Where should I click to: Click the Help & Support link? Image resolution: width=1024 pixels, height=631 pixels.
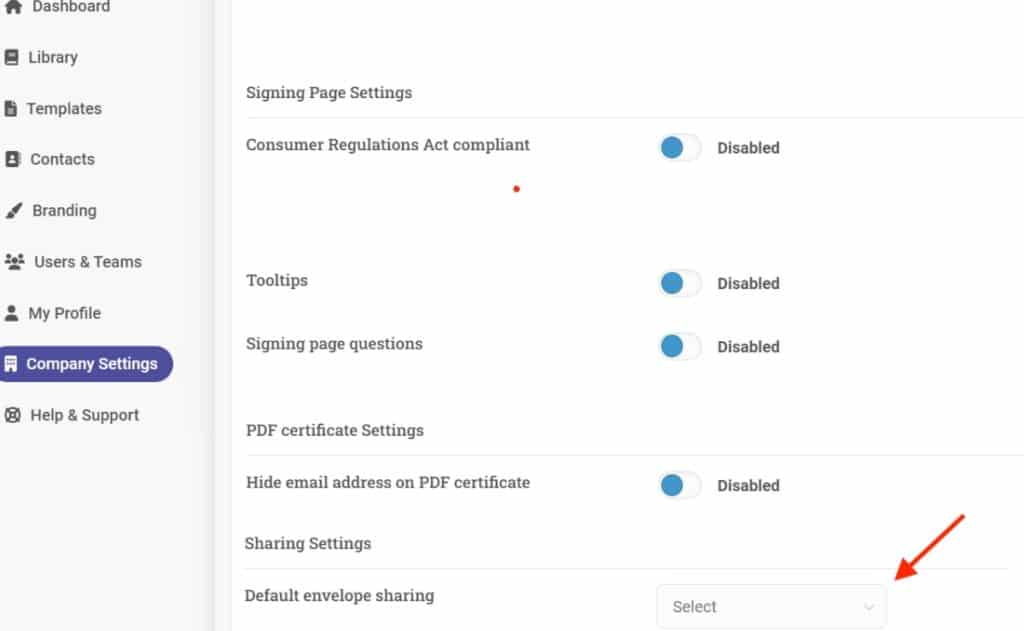(x=84, y=415)
